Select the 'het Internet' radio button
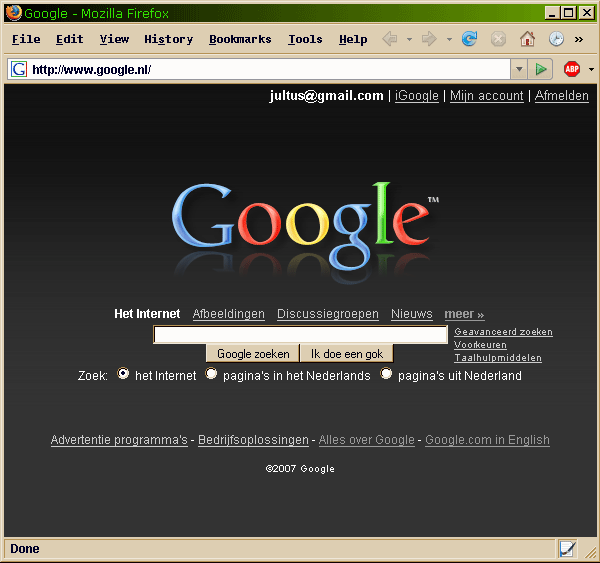This screenshot has height=563, width=600. pyautogui.click(x=123, y=373)
